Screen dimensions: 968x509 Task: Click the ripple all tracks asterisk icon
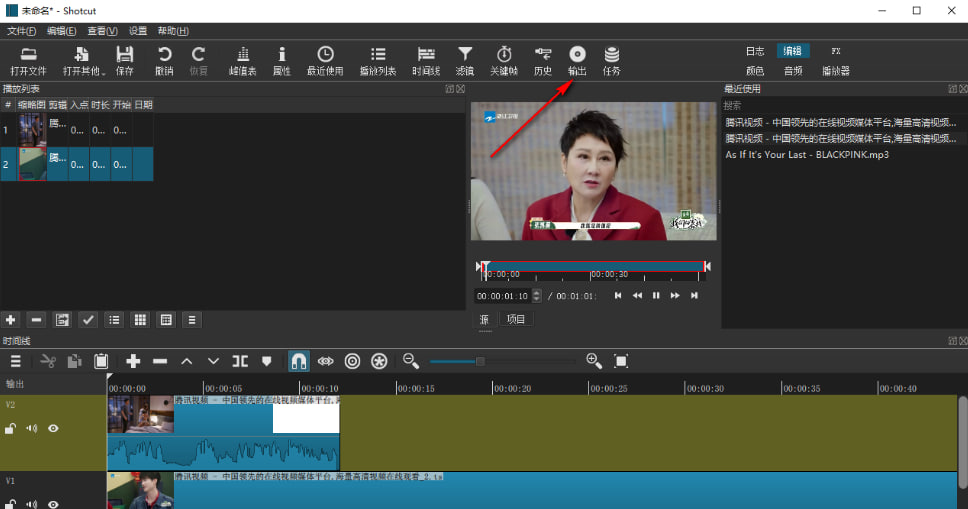(379, 361)
